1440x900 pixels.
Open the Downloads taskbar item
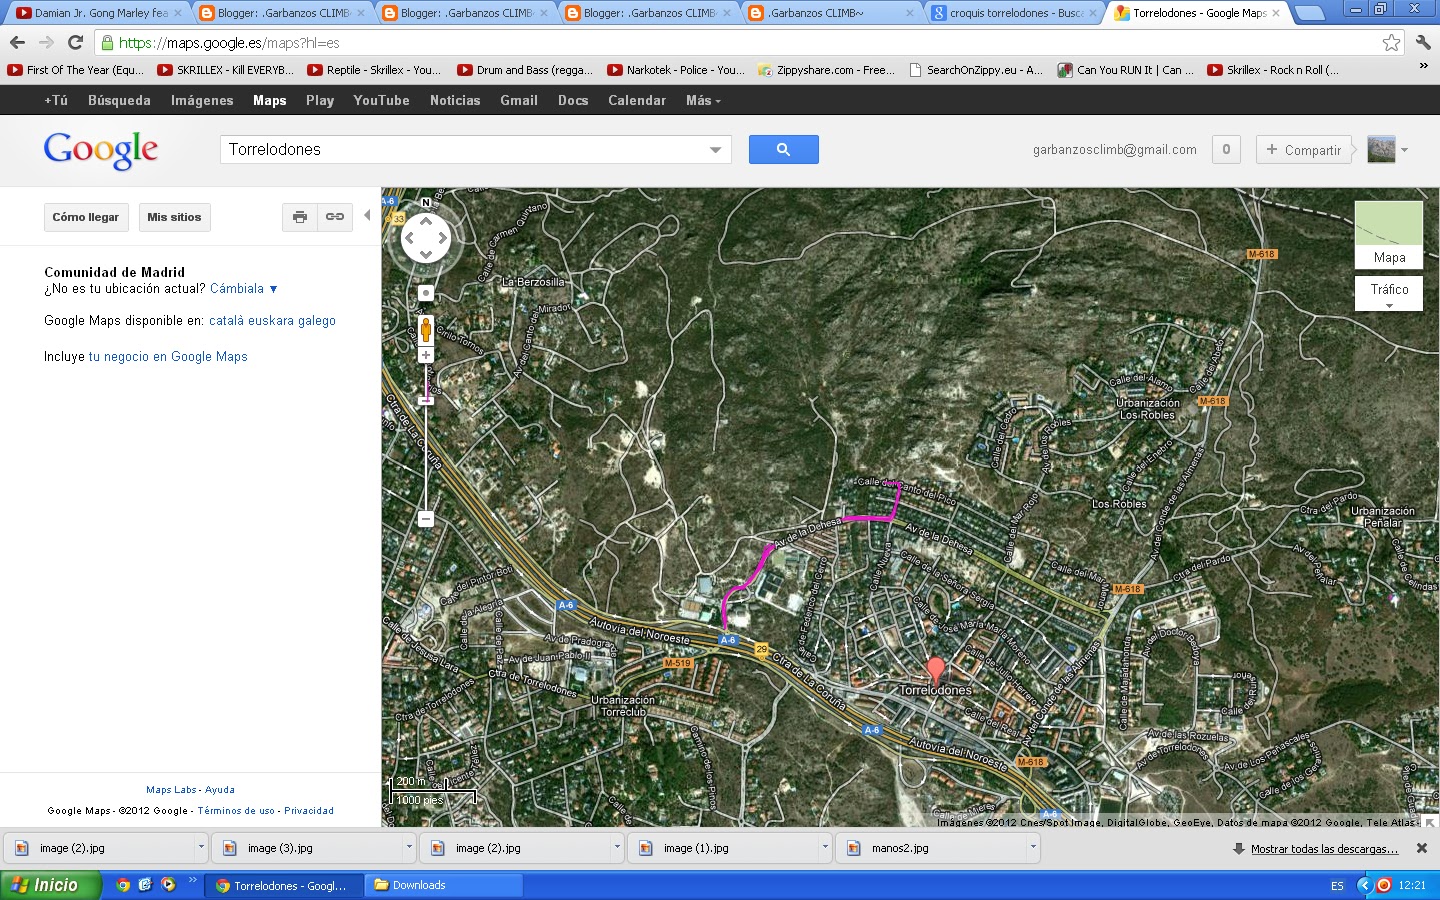click(443, 885)
